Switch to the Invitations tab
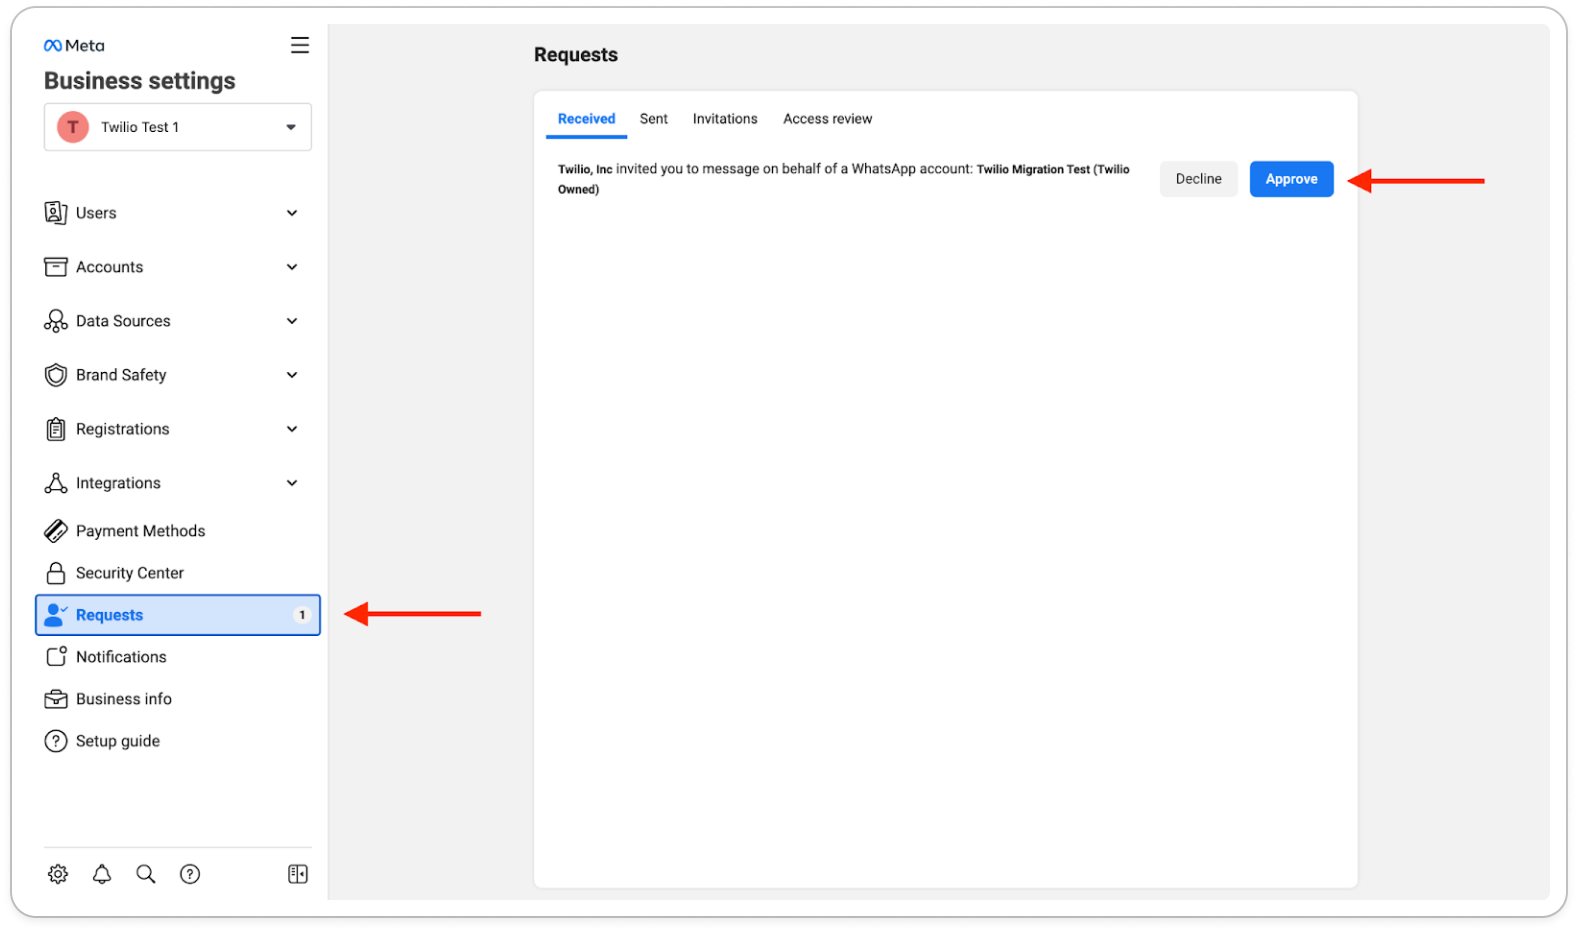 click(725, 119)
